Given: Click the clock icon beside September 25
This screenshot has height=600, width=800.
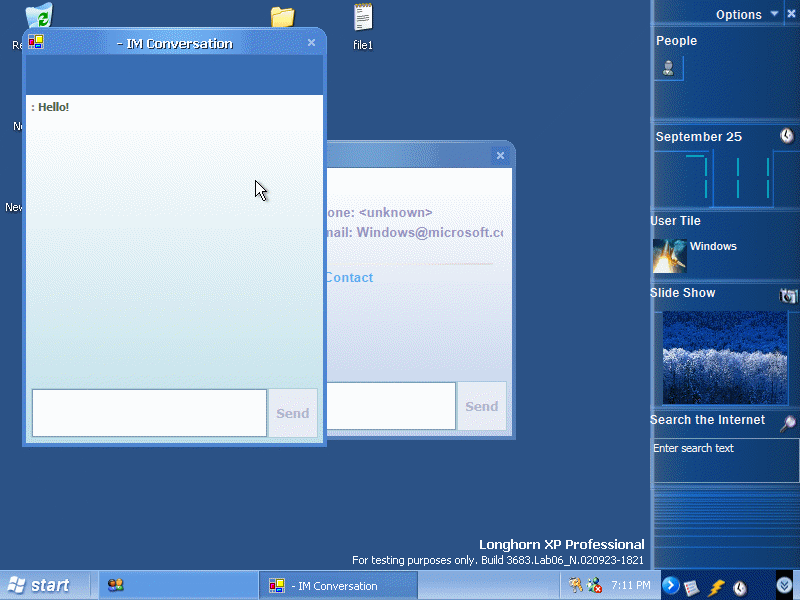Looking at the screenshot, I should (787, 136).
